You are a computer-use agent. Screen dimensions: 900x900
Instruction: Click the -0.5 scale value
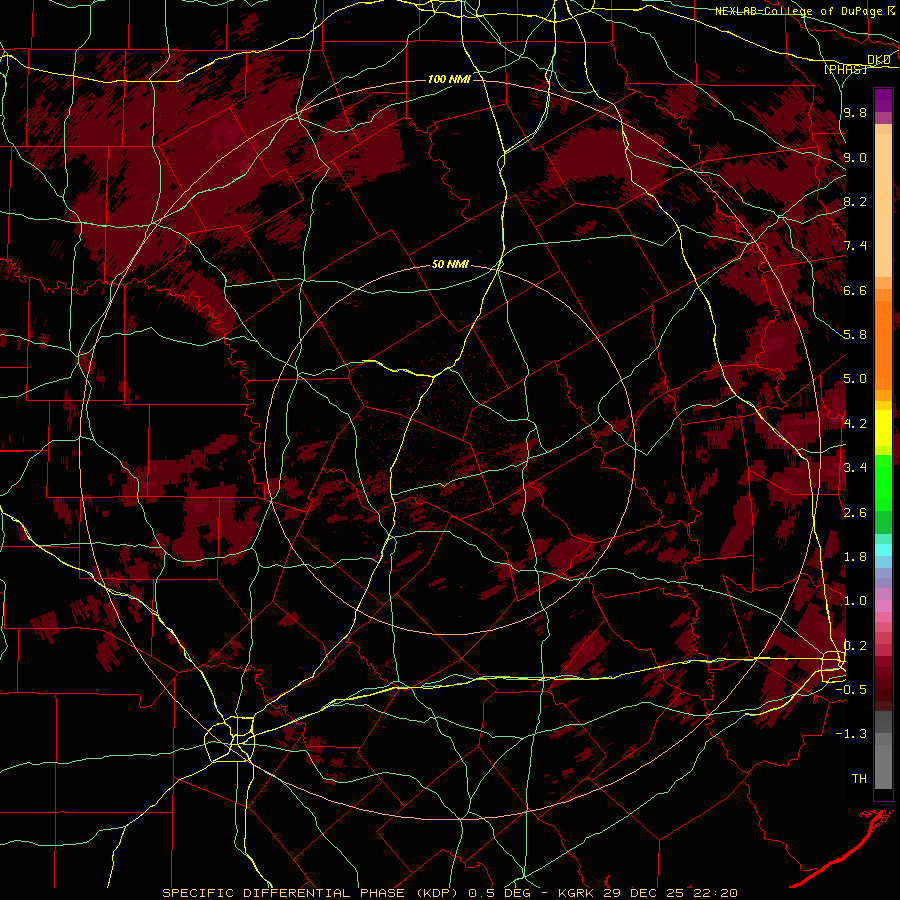click(x=851, y=689)
